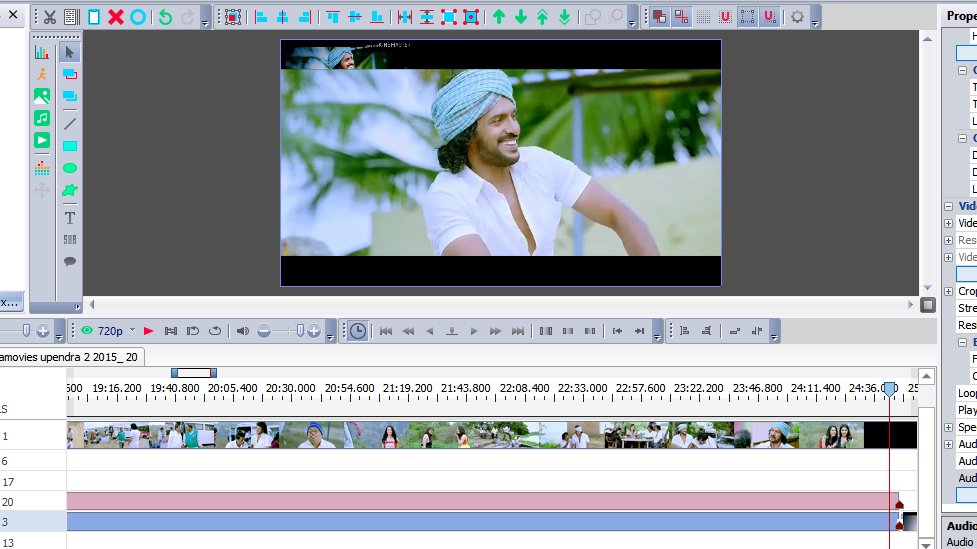Toggle the overlapping red squares button
Viewport: 977px width, 549px height.
[659, 17]
